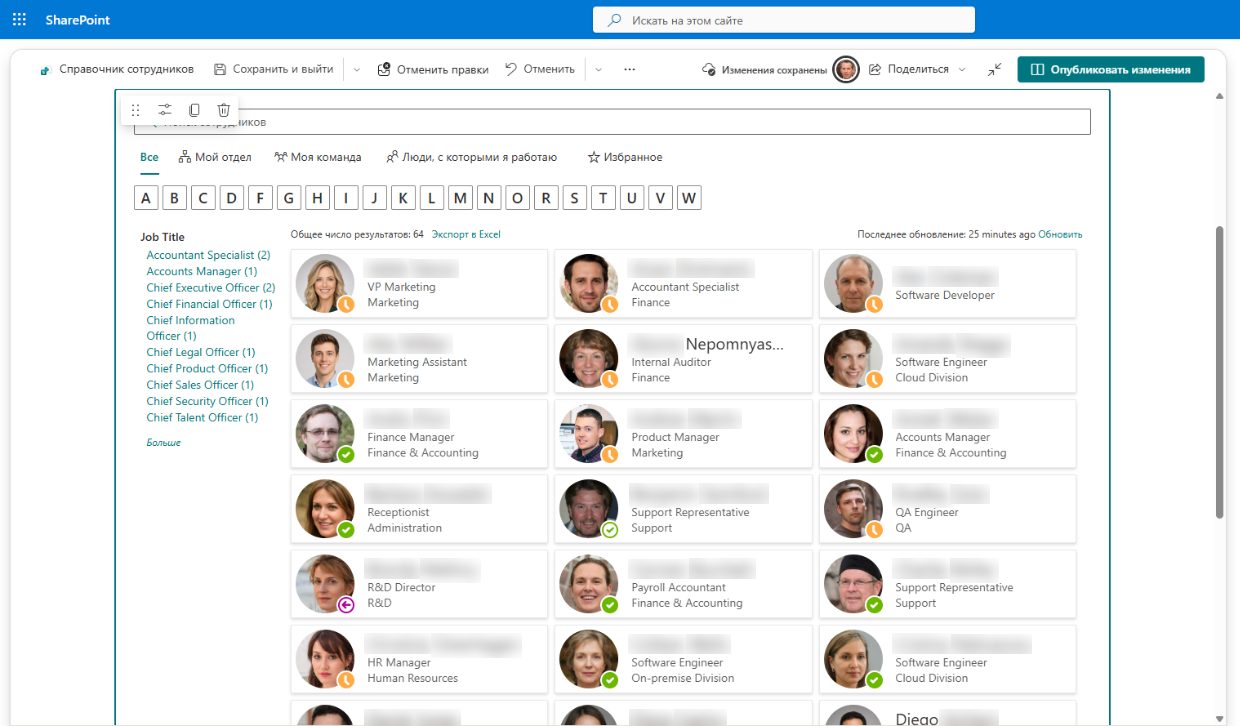Duplicate the employee directory web part
This screenshot has height=726, width=1240.
tap(194, 110)
